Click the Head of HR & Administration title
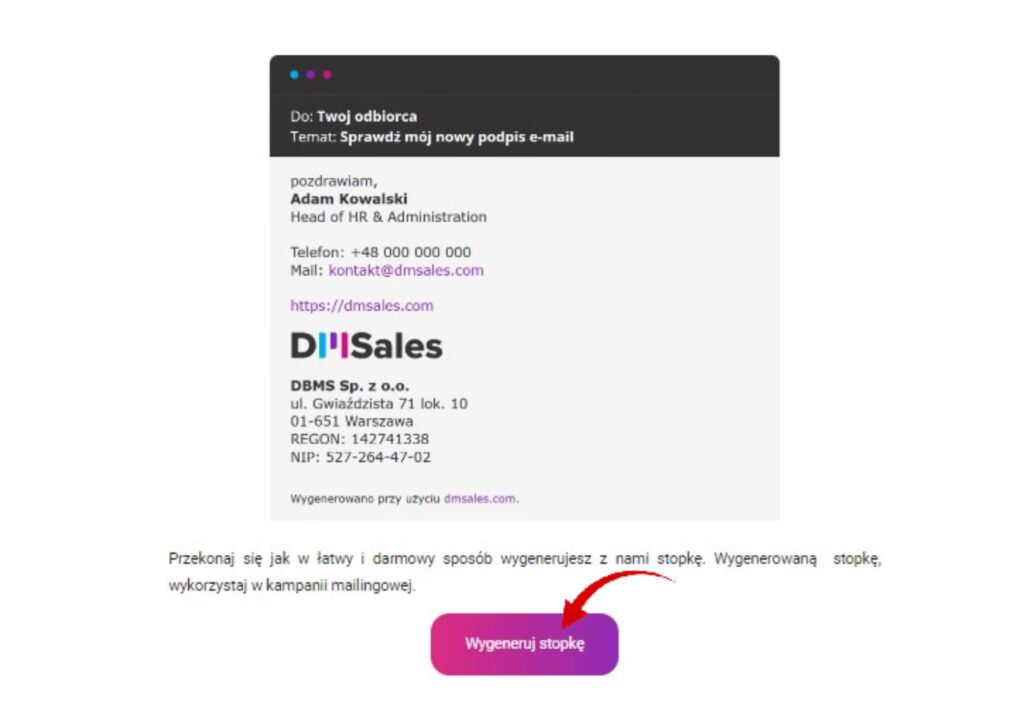This screenshot has height=708, width=1024. point(389,217)
